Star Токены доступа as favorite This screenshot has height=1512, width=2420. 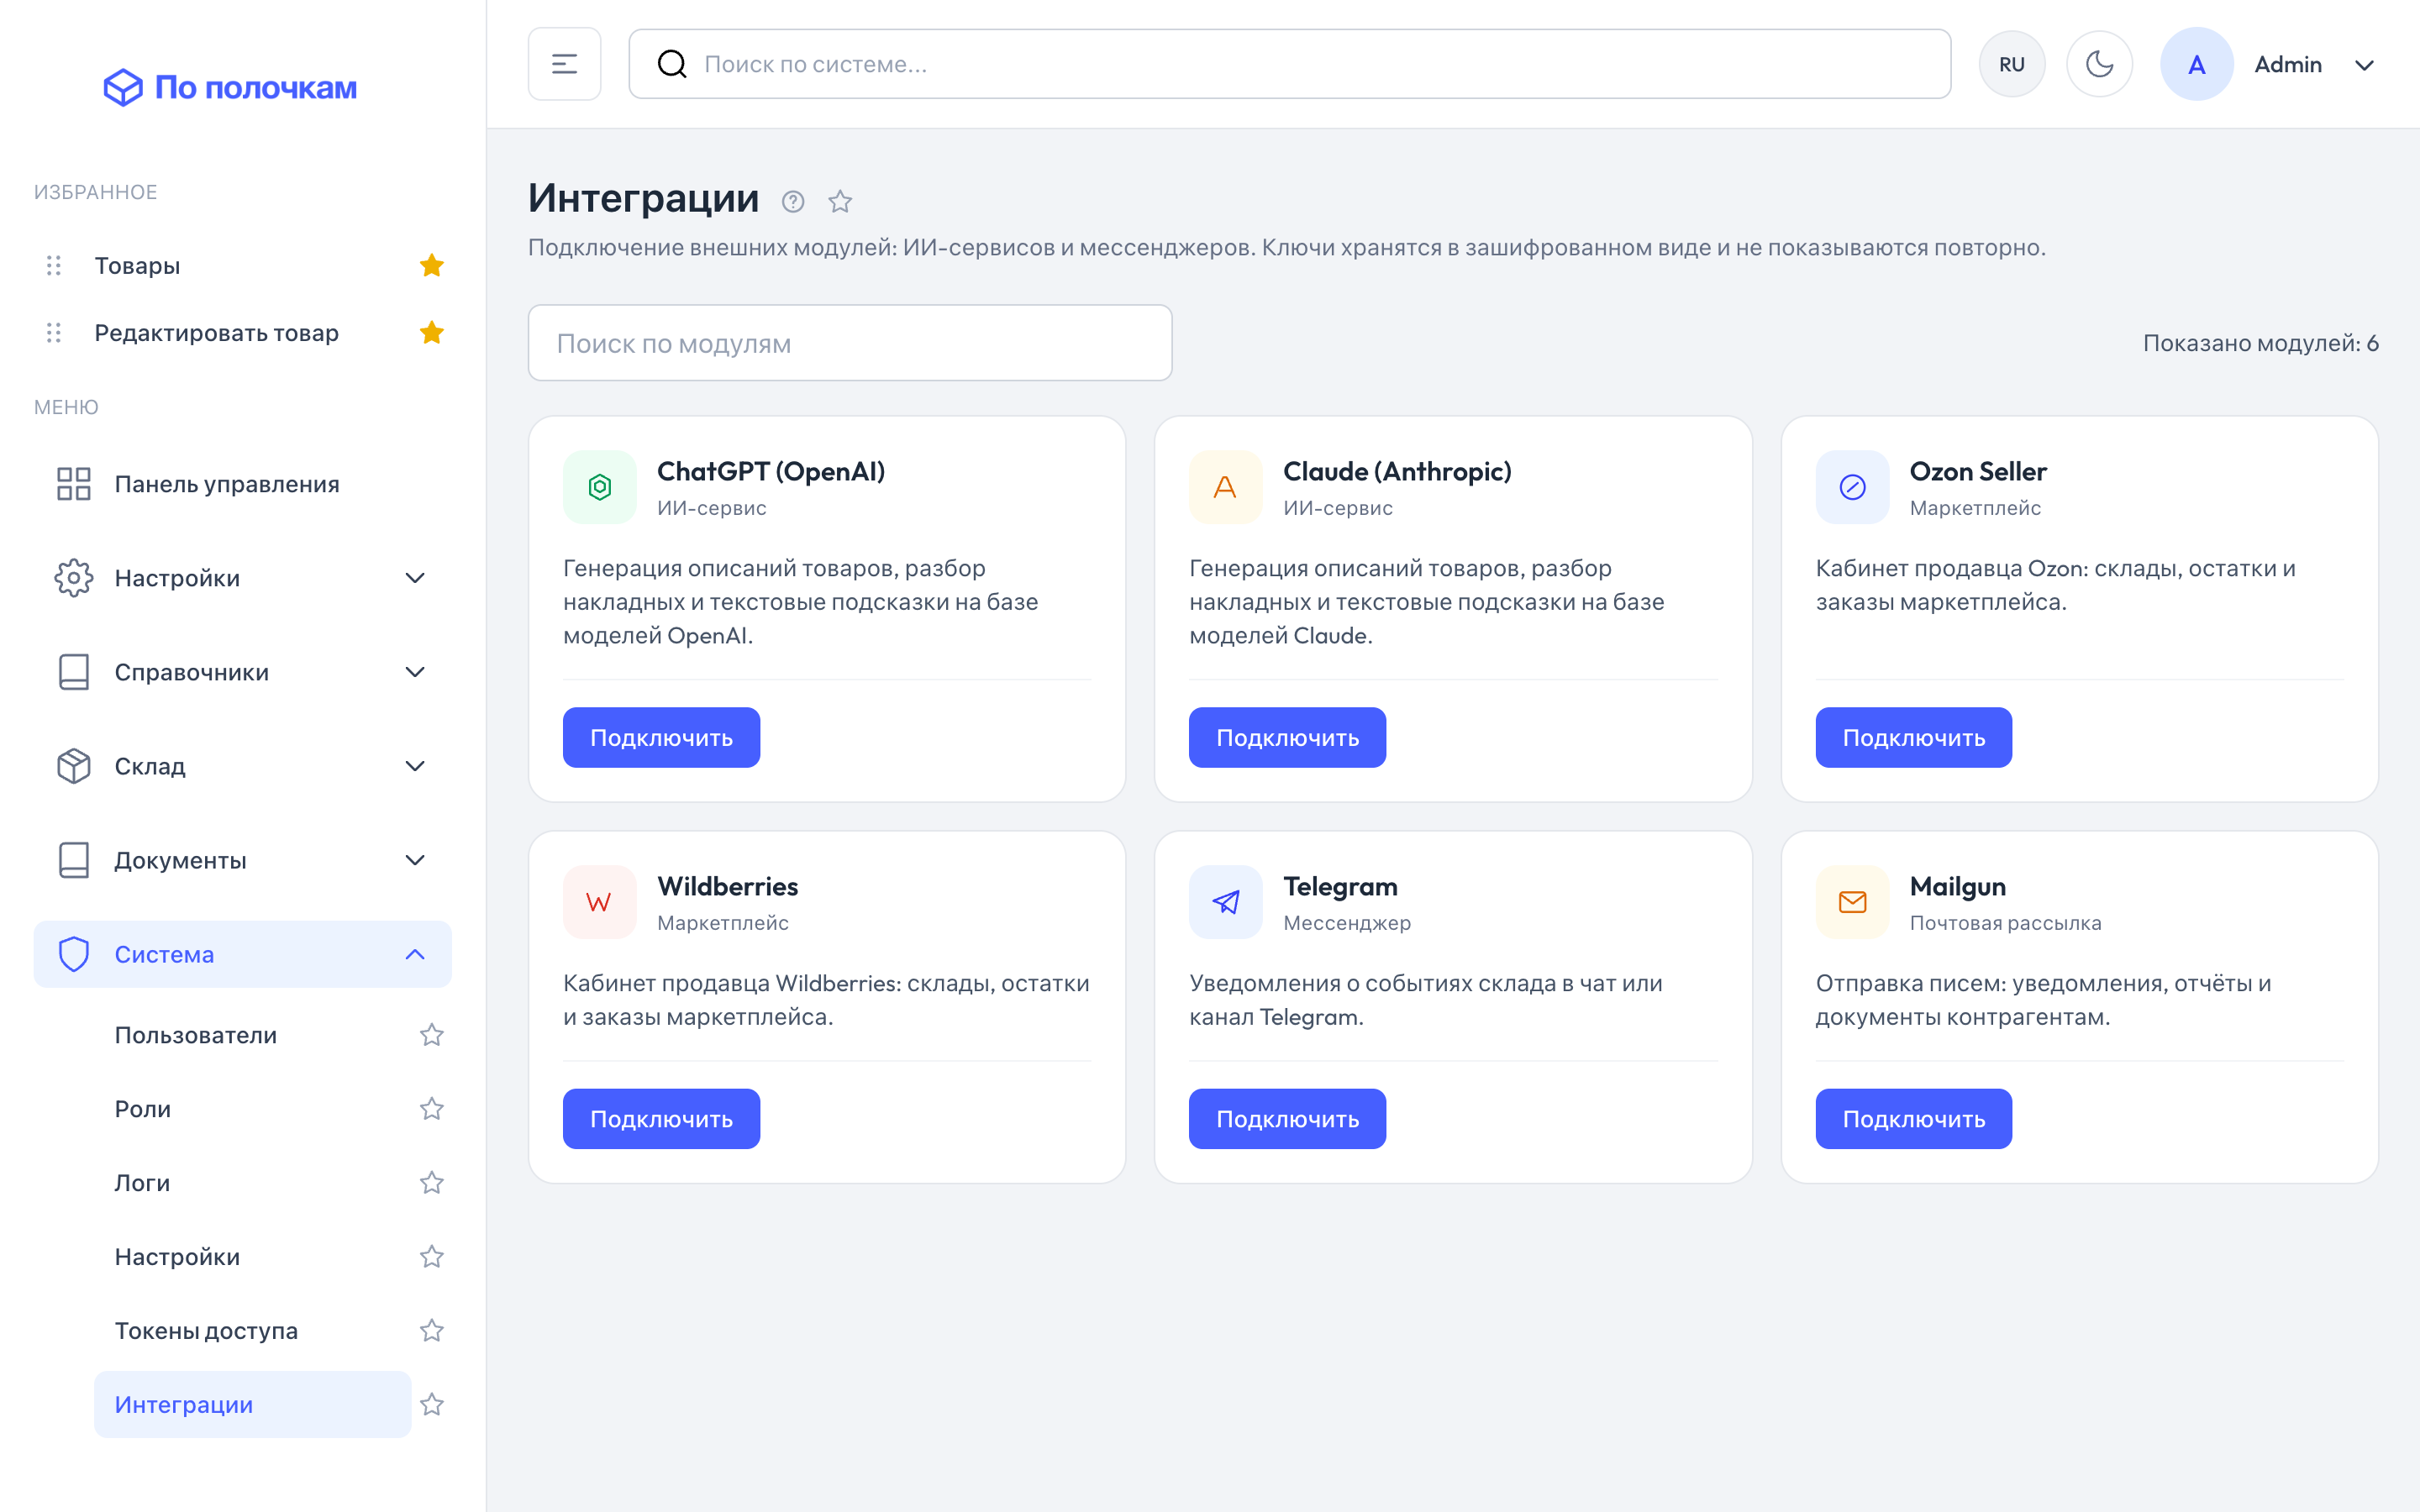click(x=432, y=1331)
